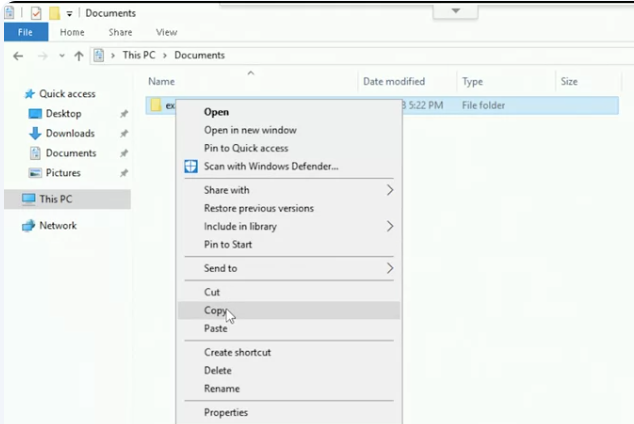Open the File ribbon tab

coord(25,32)
